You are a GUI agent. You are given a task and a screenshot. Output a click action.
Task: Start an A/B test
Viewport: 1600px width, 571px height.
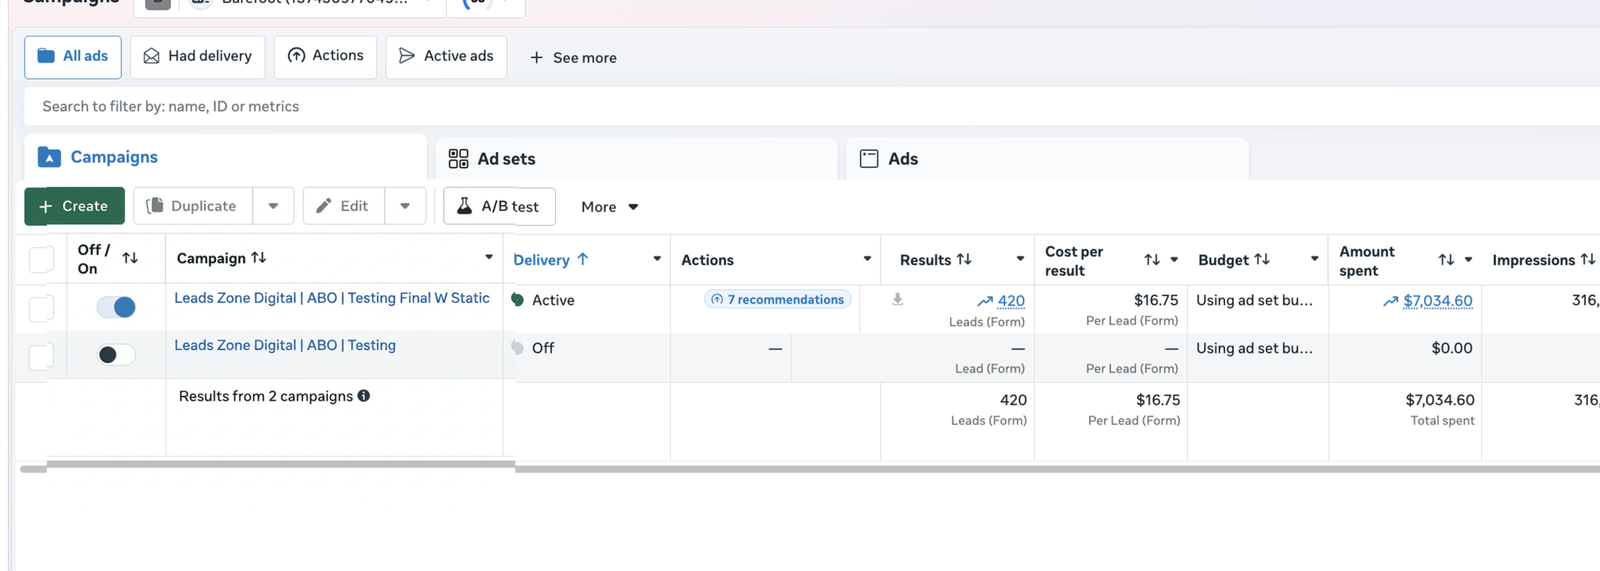[x=499, y=206]
